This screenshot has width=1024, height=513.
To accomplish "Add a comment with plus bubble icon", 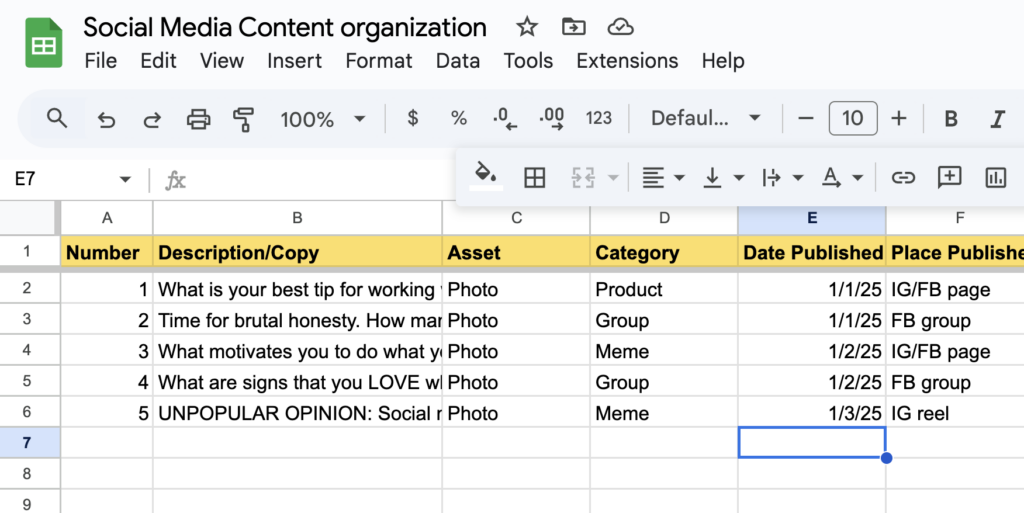I will tap(949, 177).
